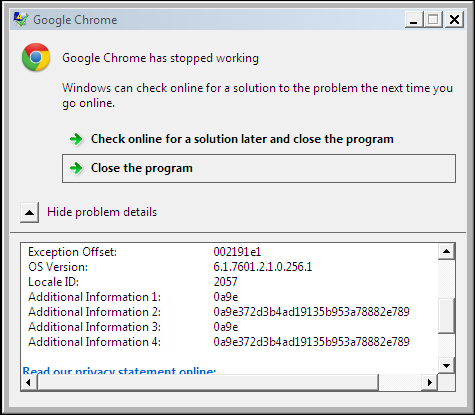The width and height of the screenshot is (475, 415).
Task: Click the Google Chrome logo icon
Action: 36,57
